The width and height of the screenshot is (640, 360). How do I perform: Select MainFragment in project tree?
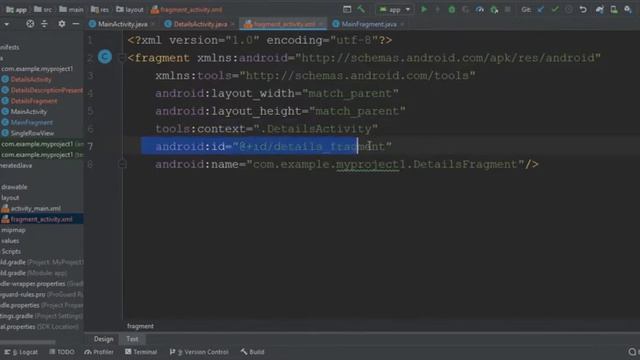click(27, 122)
